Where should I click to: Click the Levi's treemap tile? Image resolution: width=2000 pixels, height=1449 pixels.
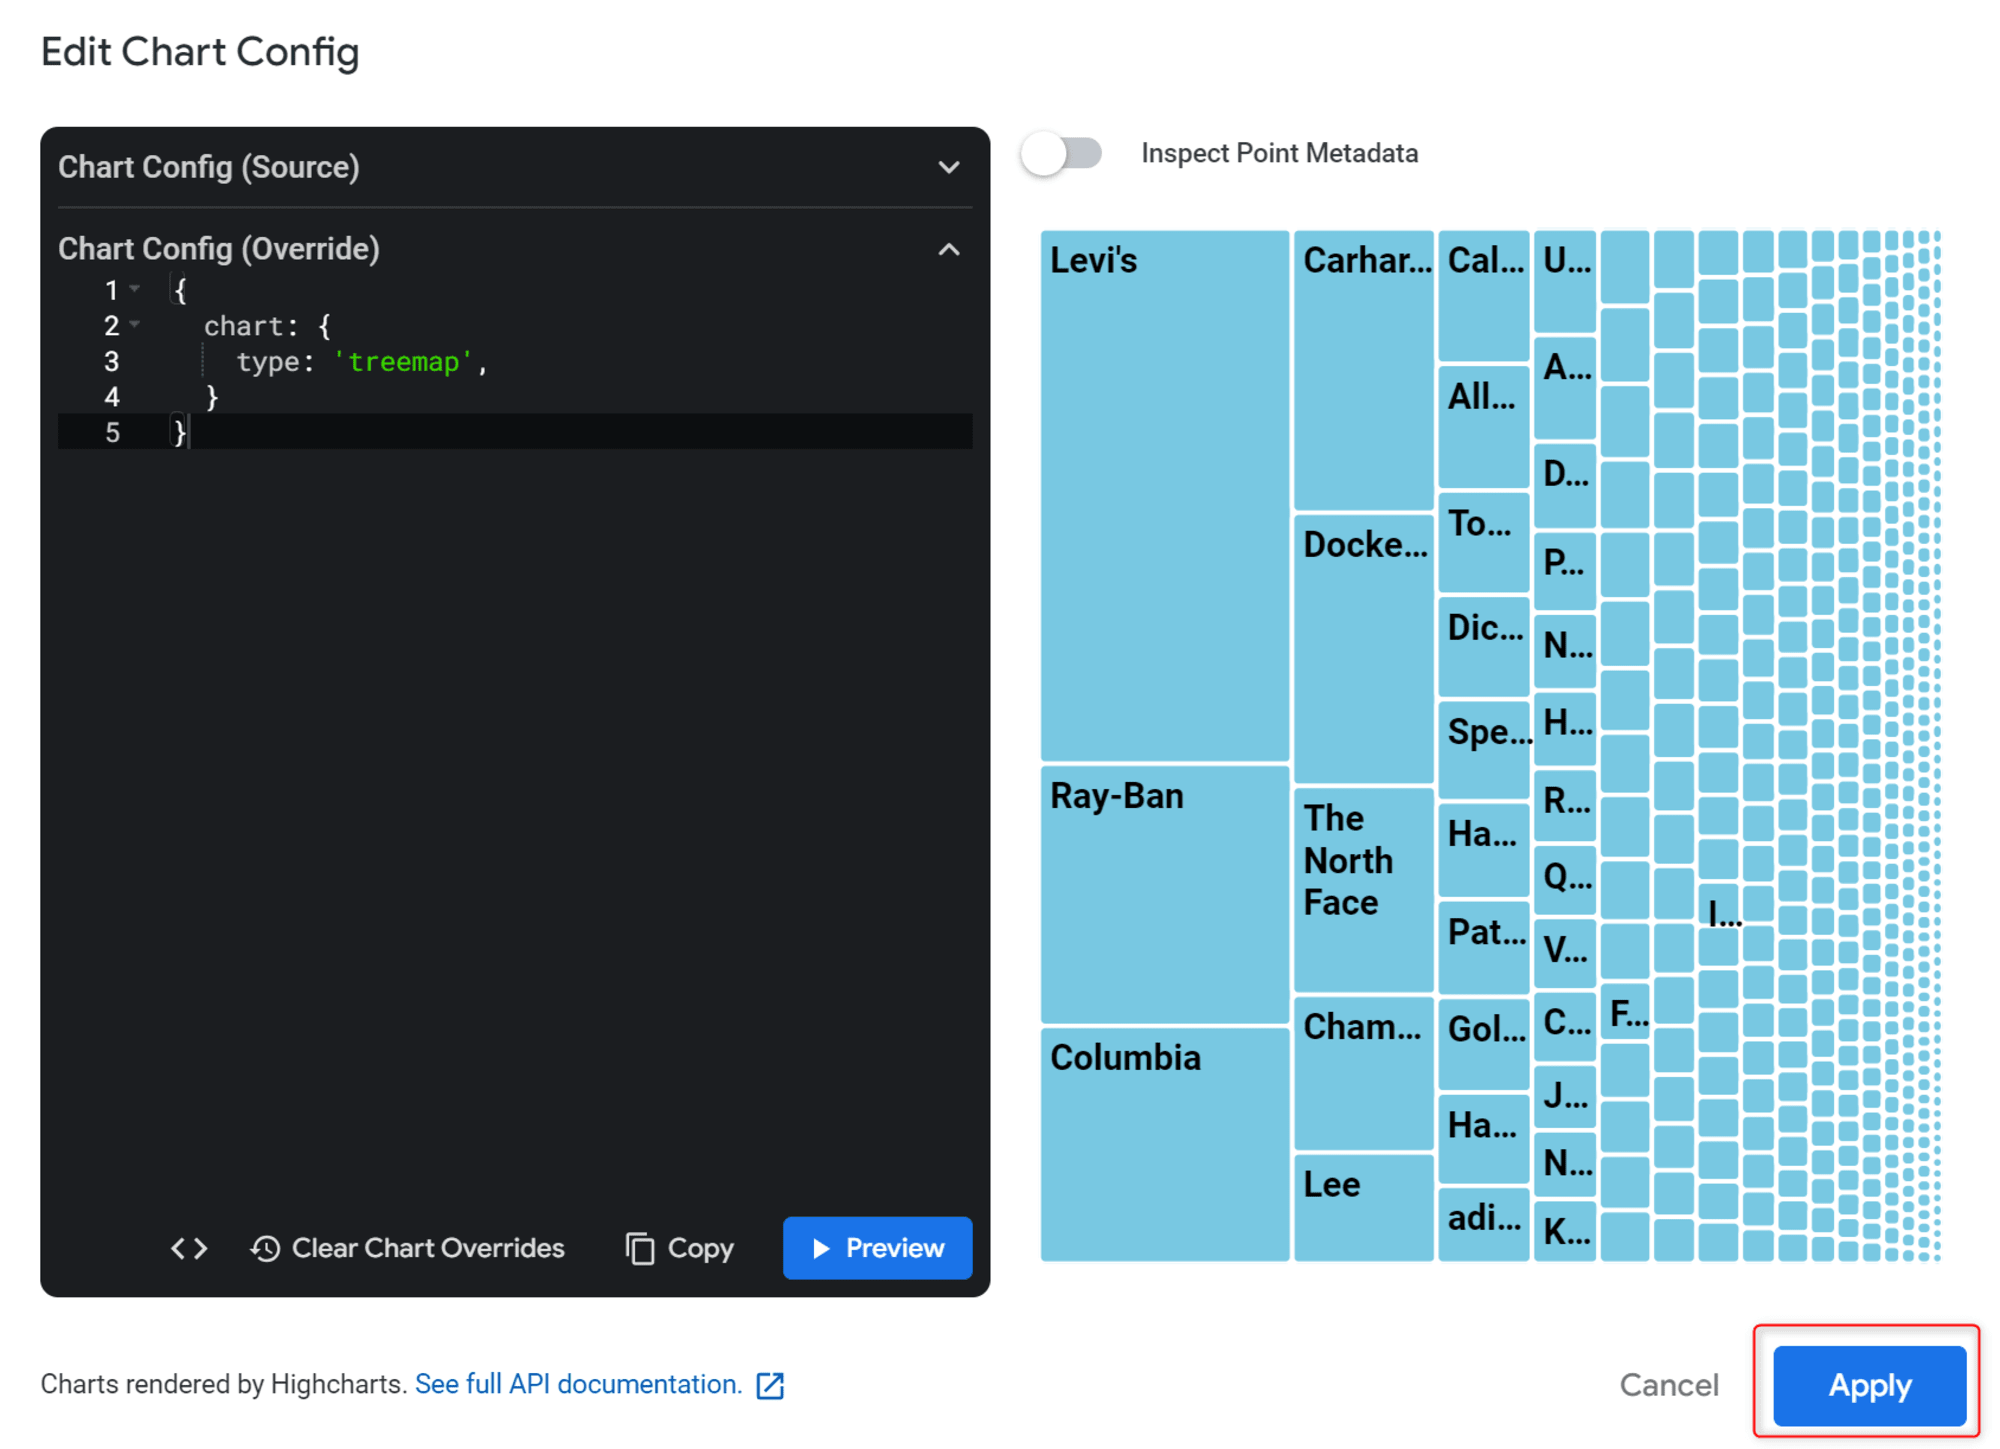[x=1165, y=496]
